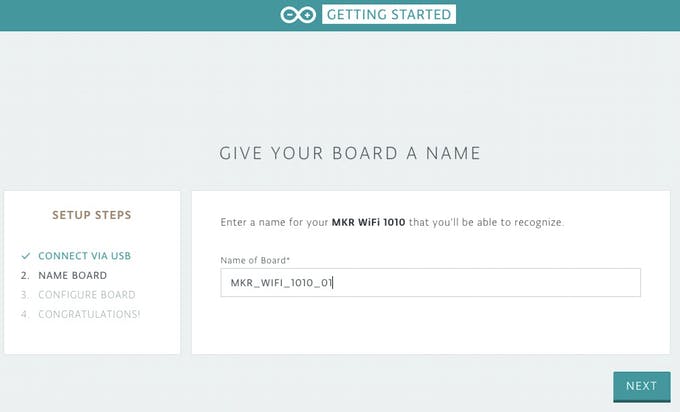Click the Name of Board* field label
This screenshot has height=412, width=680.
coord(255,260)
